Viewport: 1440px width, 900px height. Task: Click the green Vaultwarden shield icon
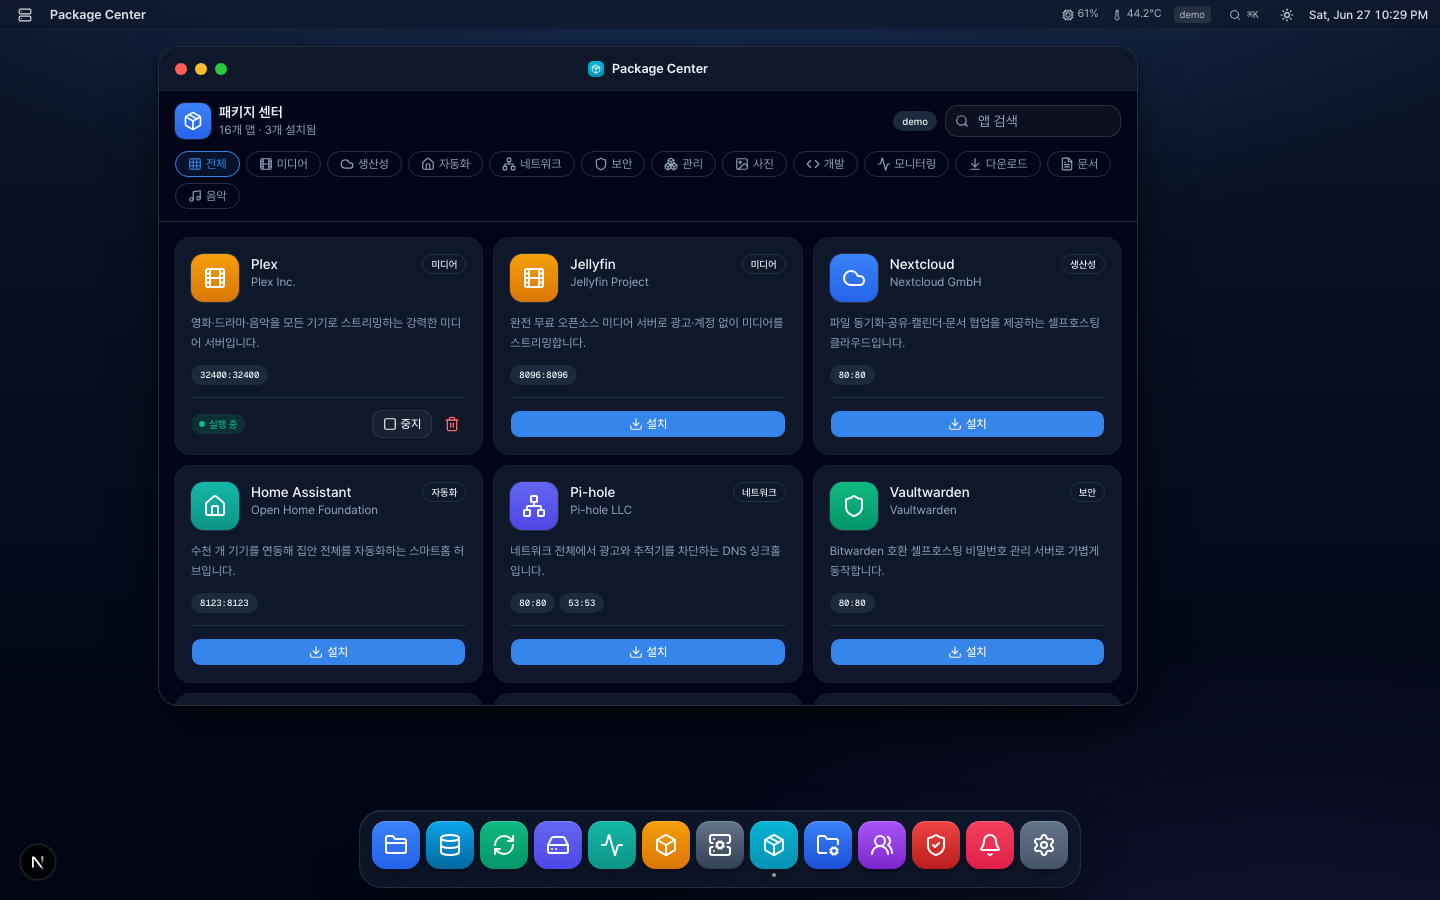[x=854, y=506]
